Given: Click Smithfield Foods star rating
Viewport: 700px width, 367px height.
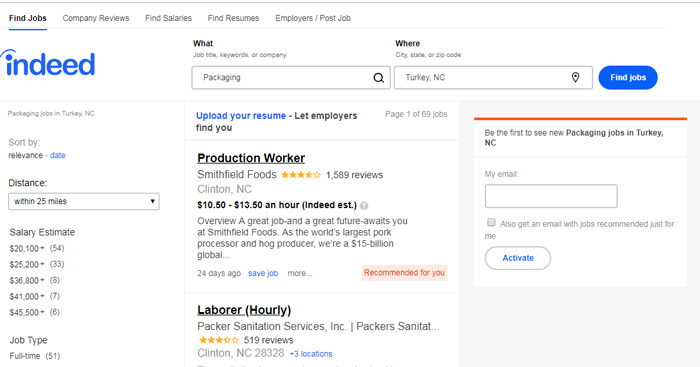Looking at the screenshot, I should 301,175.
